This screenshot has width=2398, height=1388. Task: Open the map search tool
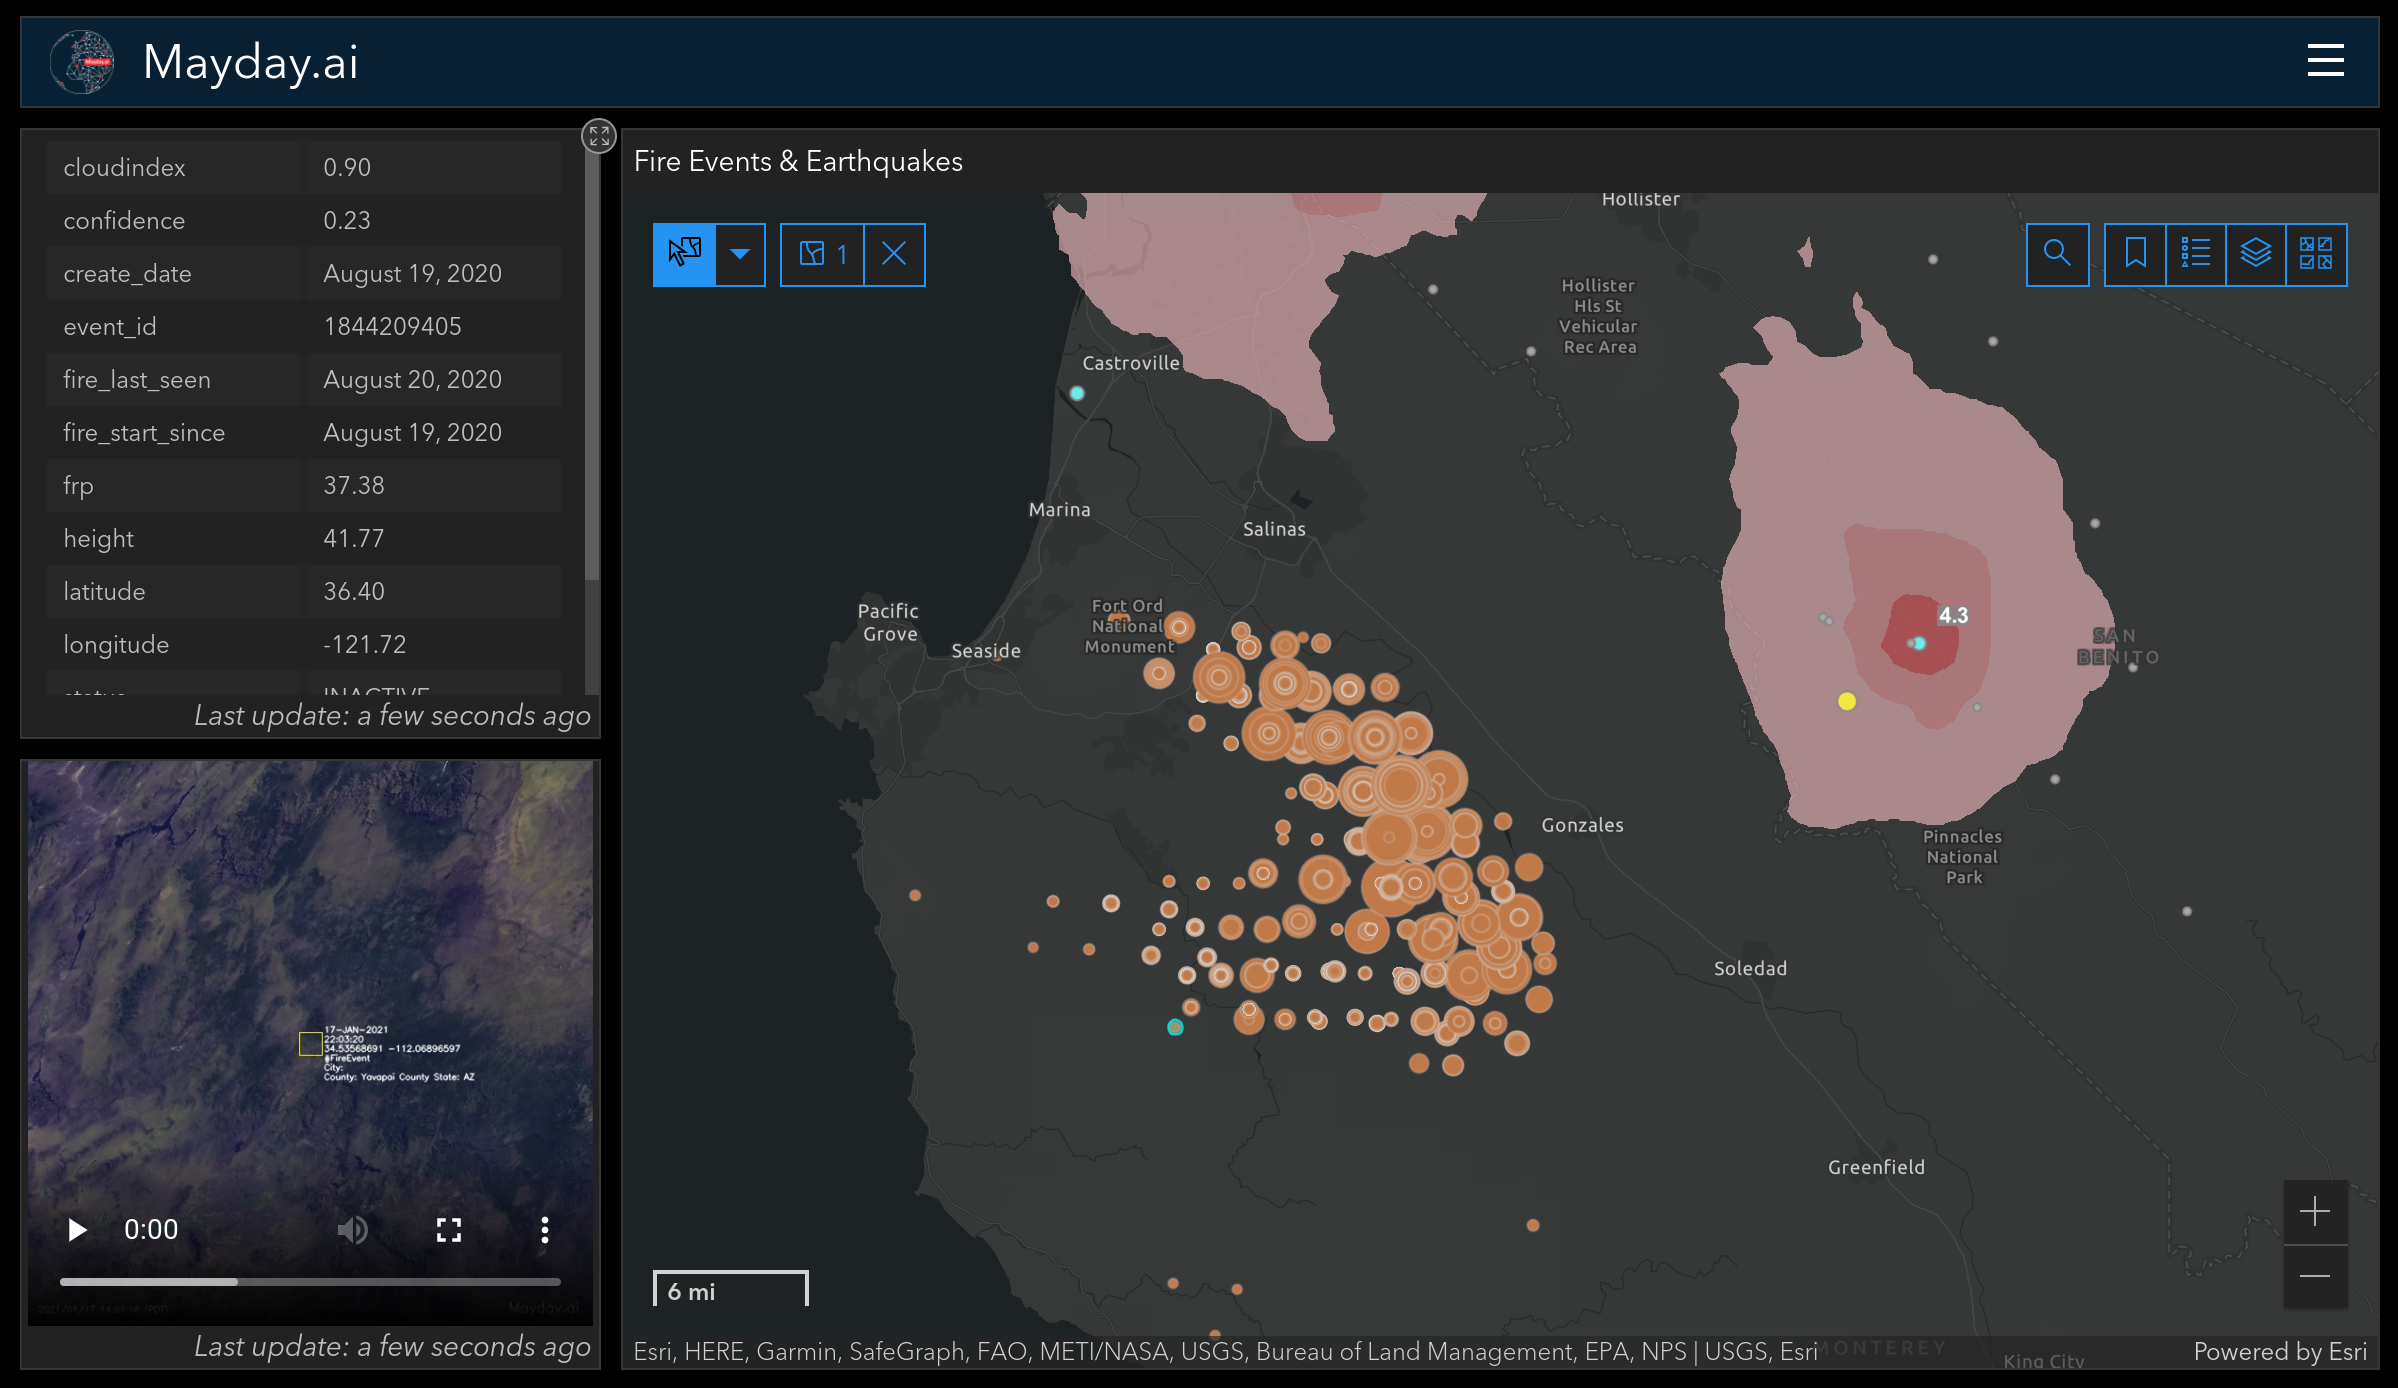click(x=2057, y=254)
